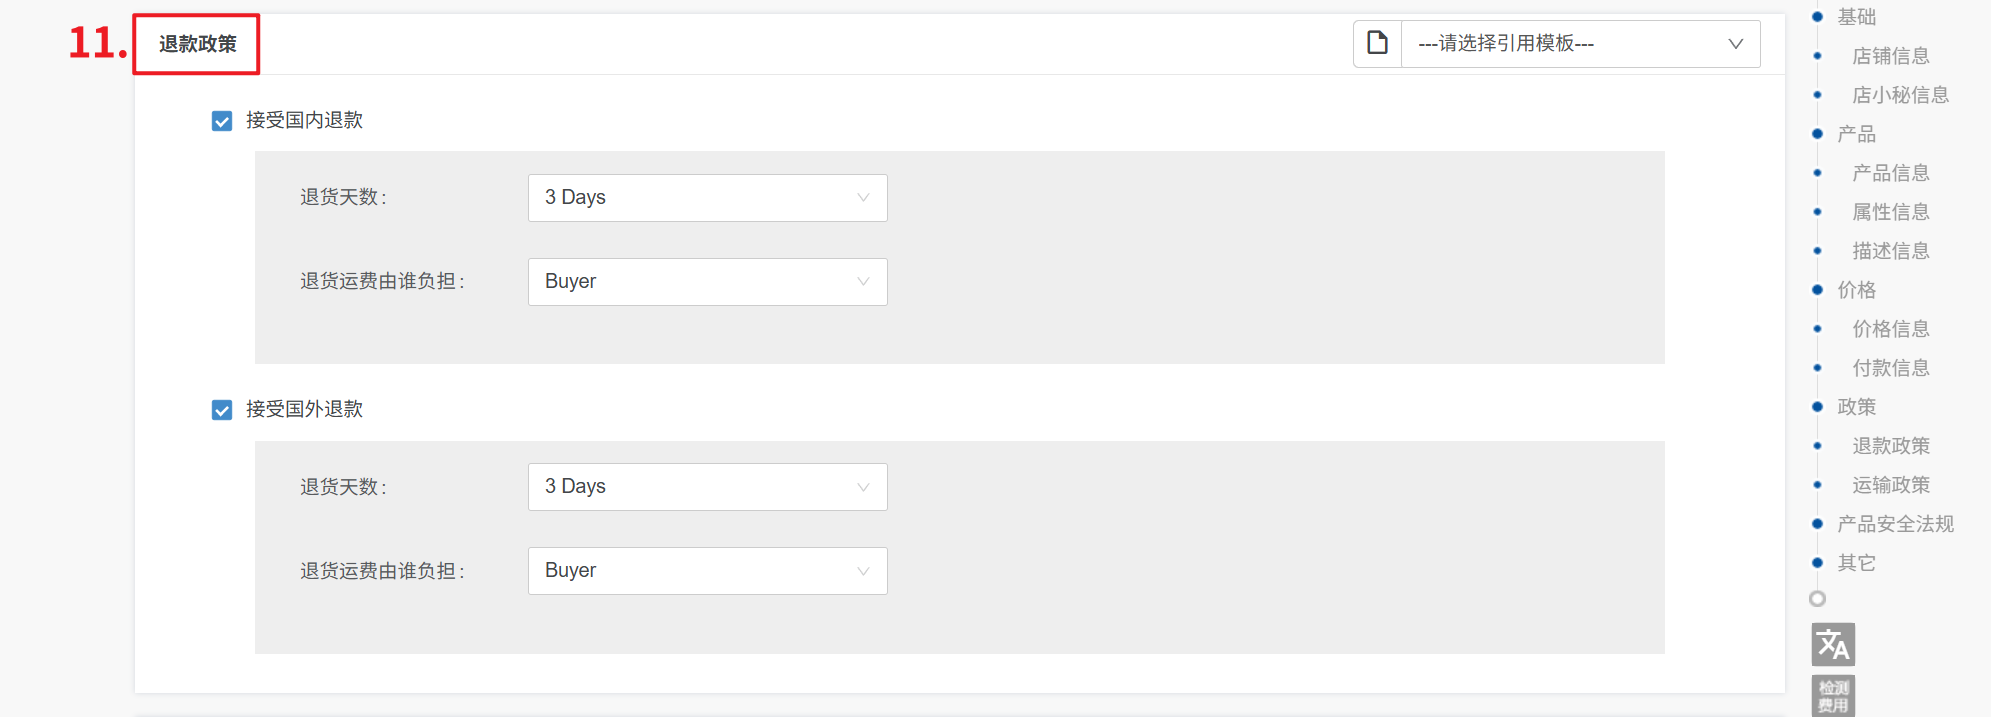The height and width of the screenshot is (717, 1991).
Task: Jump to the 店铺信息 section
Action: point(1890,56)
